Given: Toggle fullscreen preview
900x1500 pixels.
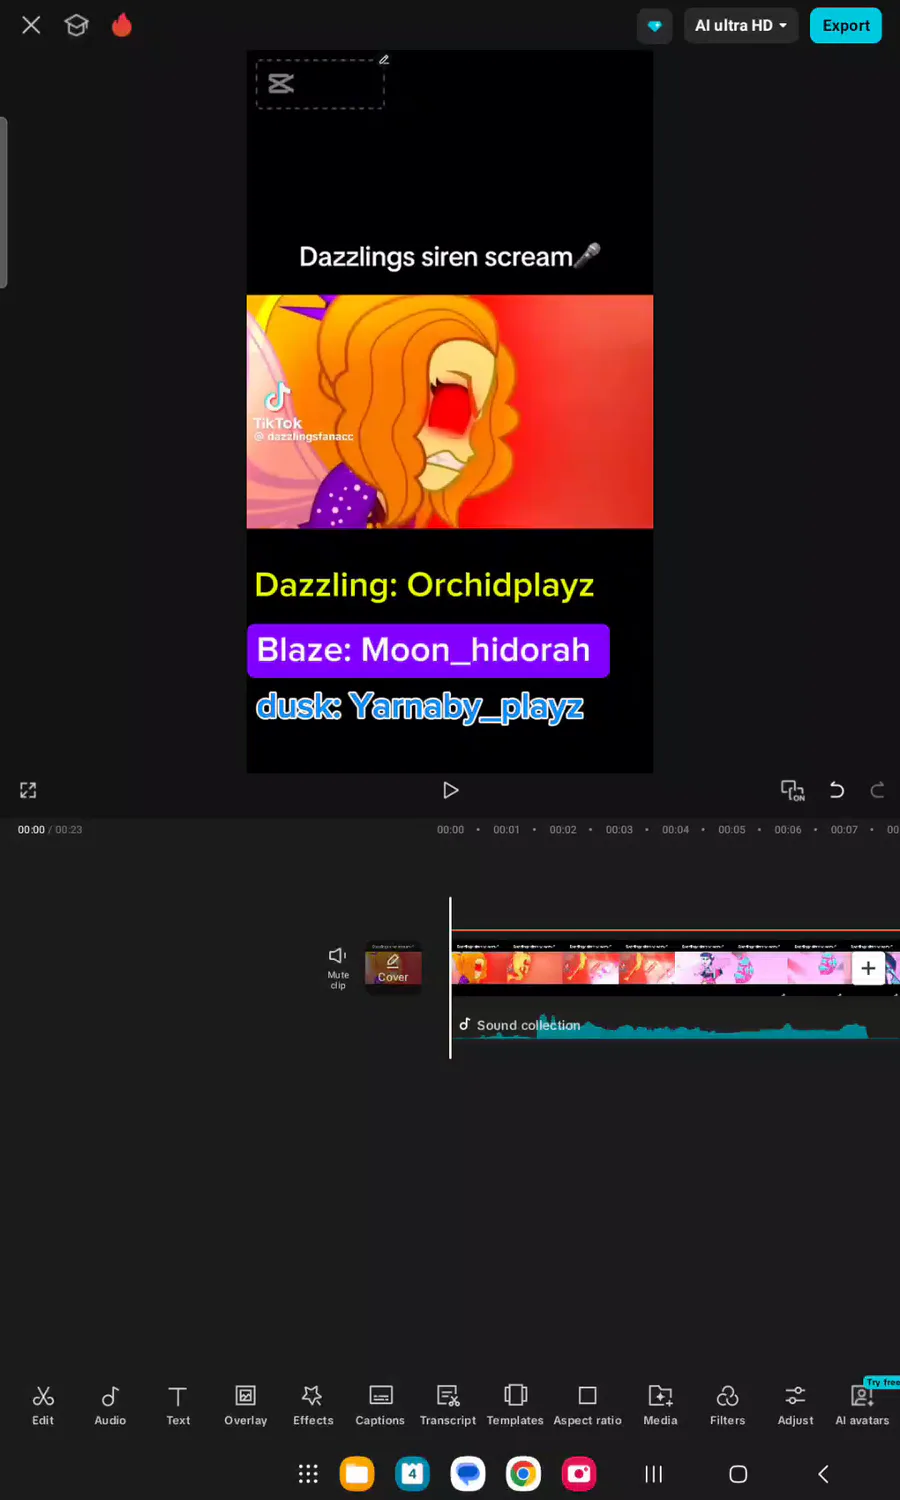Looking at the screenshot, I should point(28,790).
